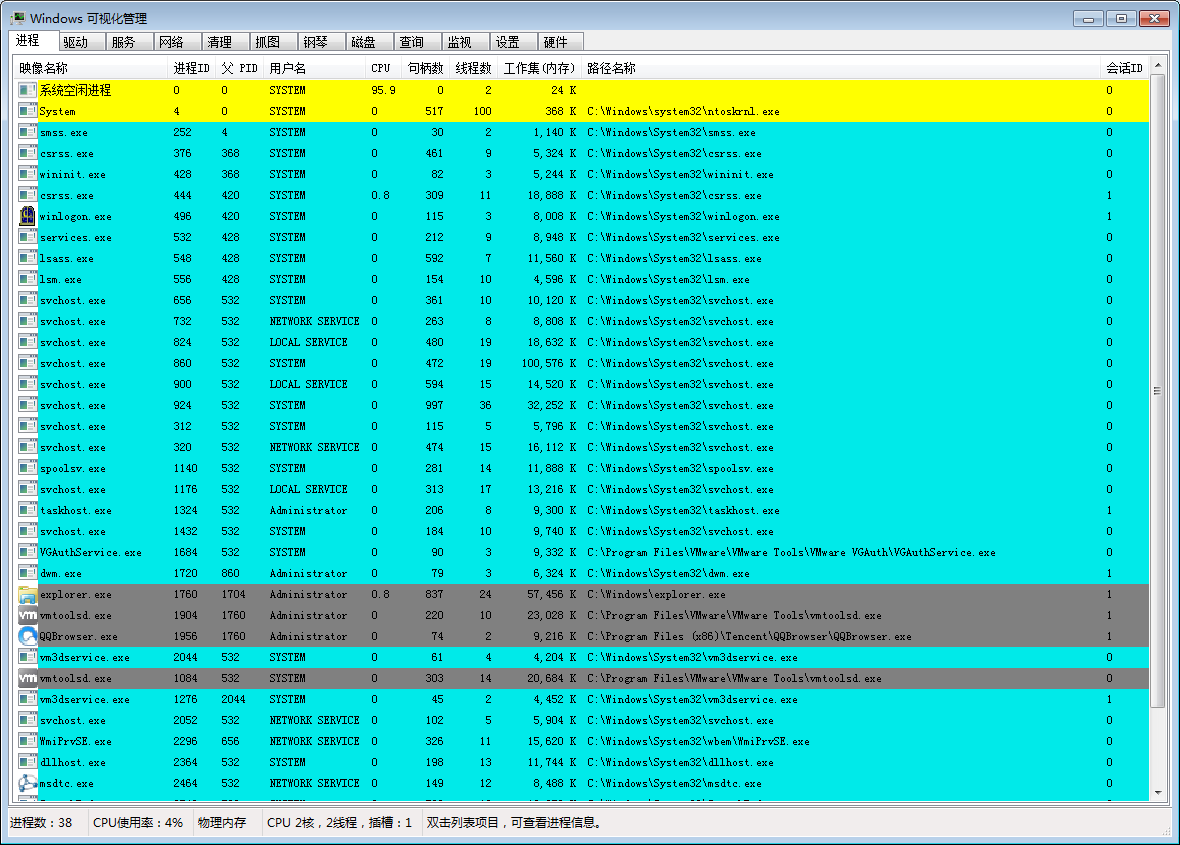
Task: Click the explorer.exe folder icon
Action: click(x=28, y=594)
